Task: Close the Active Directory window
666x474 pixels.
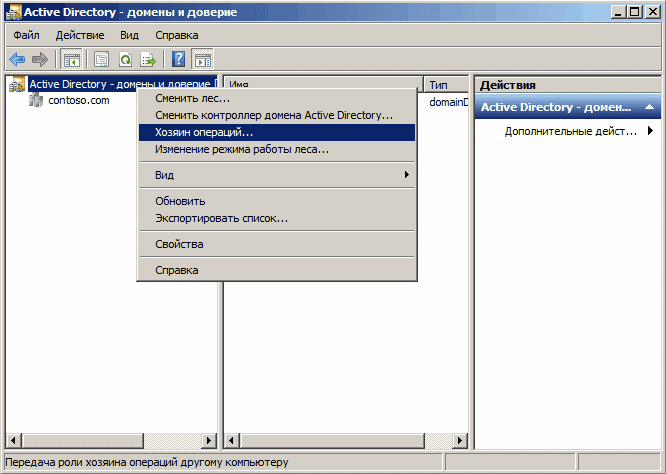Action: coord(652,12)
